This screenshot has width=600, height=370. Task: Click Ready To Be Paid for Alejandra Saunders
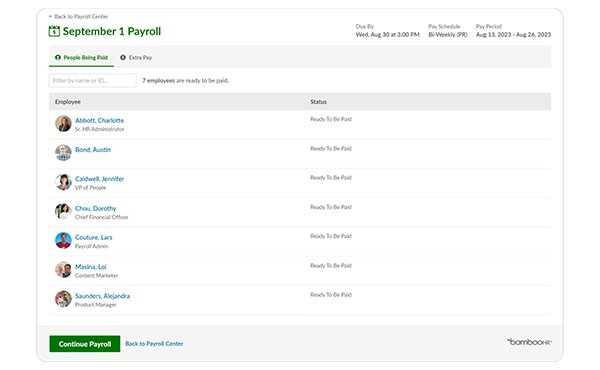331,295
